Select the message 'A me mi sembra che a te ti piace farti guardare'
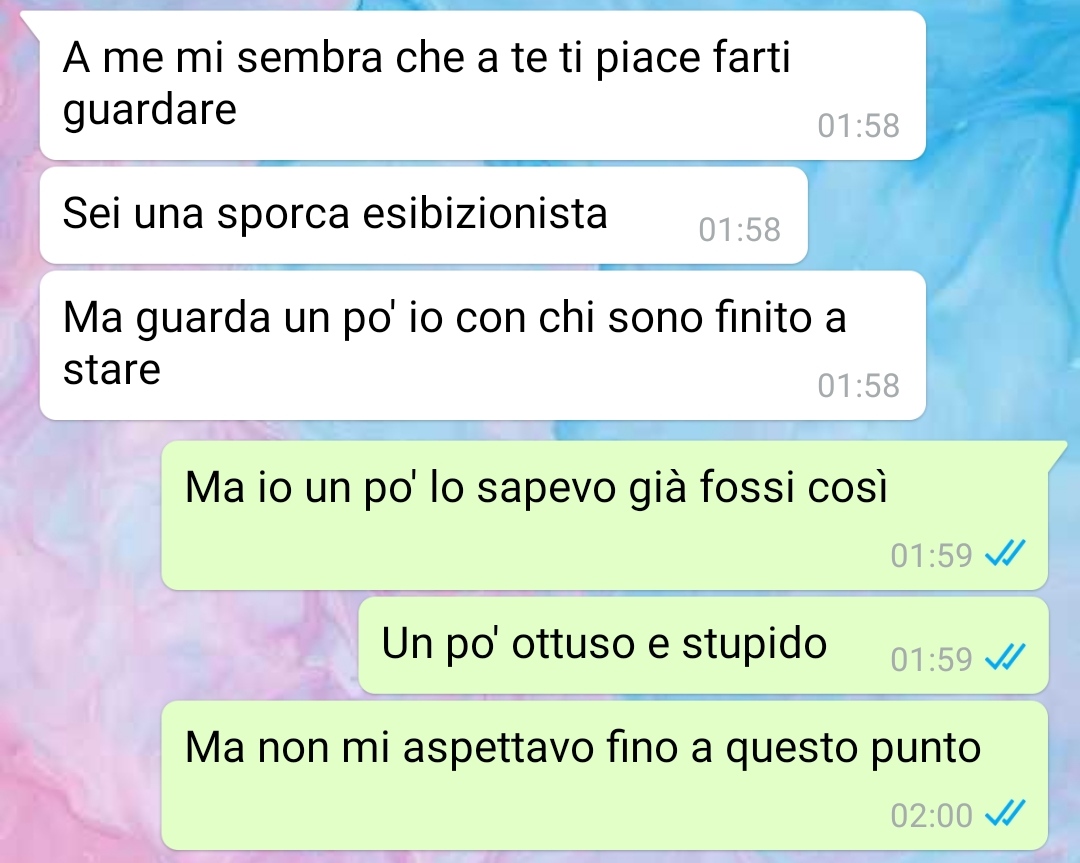Image resolution: width=1080 pixels, height=863 pixels. pos(482,85)
